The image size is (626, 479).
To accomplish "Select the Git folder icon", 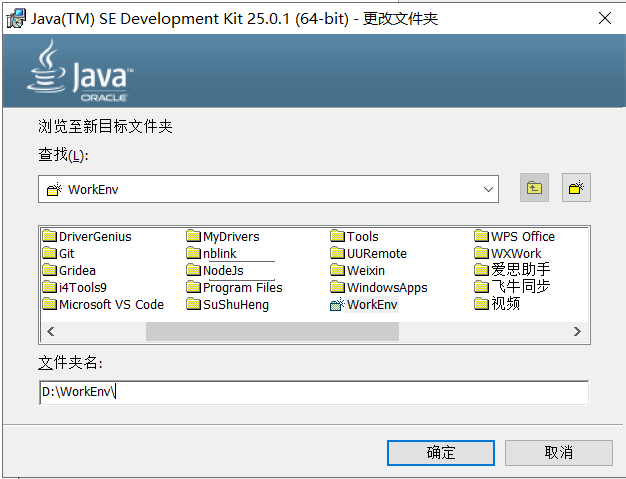I will pyautogui.click(x=50, y=254).
